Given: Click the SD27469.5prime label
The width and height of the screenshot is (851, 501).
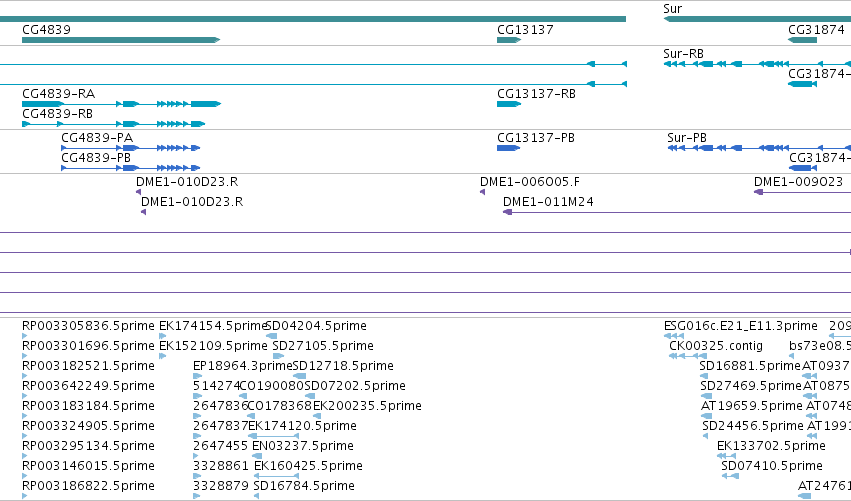Looking at the screenshot, I should 751,386.
